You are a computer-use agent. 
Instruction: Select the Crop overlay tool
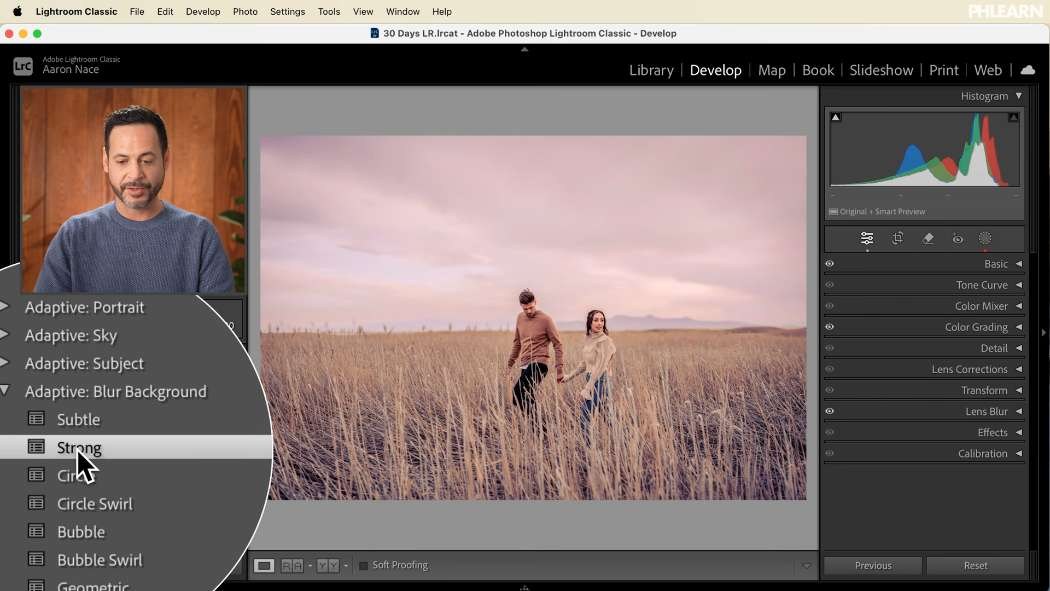897,238
